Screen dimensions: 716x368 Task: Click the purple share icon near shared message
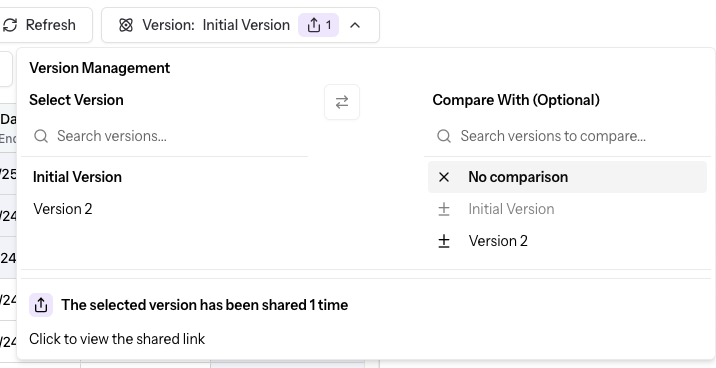click(x=41, y=305)
